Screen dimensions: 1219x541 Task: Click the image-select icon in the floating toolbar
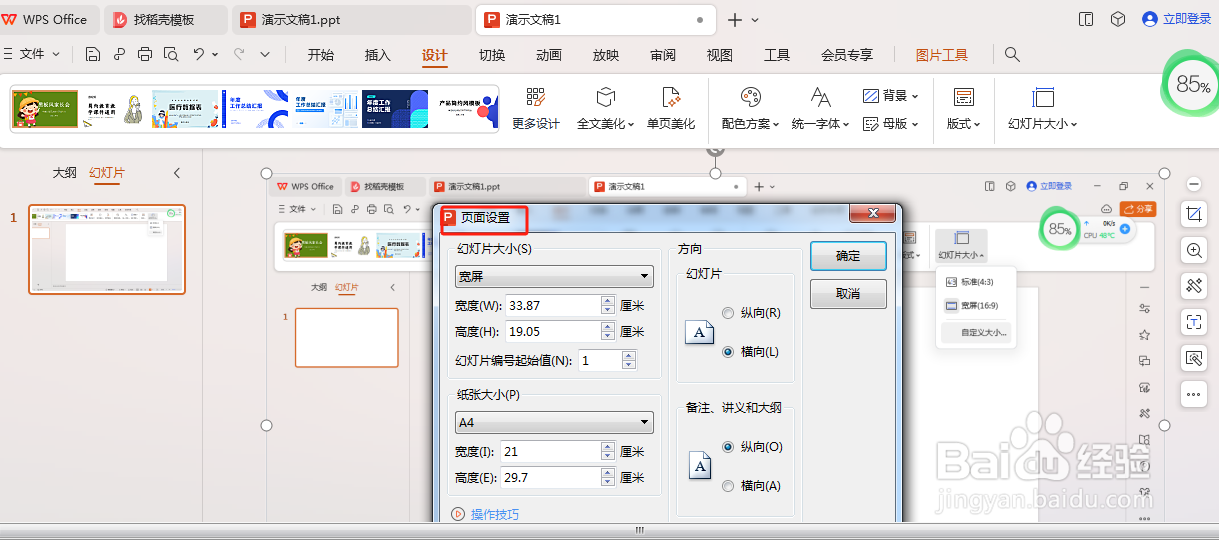(x=1193, y=358)
